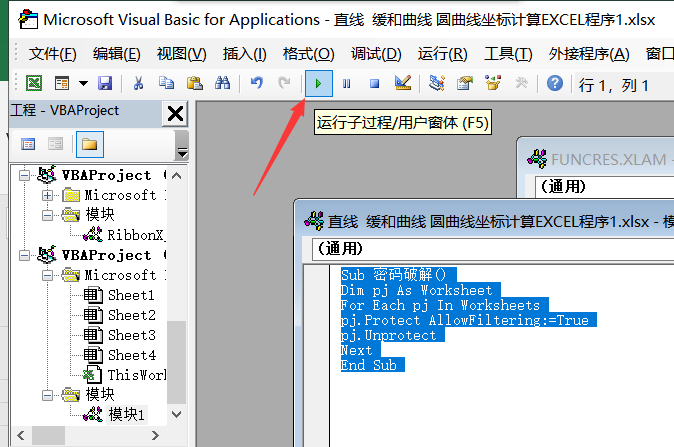Image resolution: width=674 pixels, height=447 pixels.
Task: Open Properties Window toolbar icon
Action: tap(465, 83)
